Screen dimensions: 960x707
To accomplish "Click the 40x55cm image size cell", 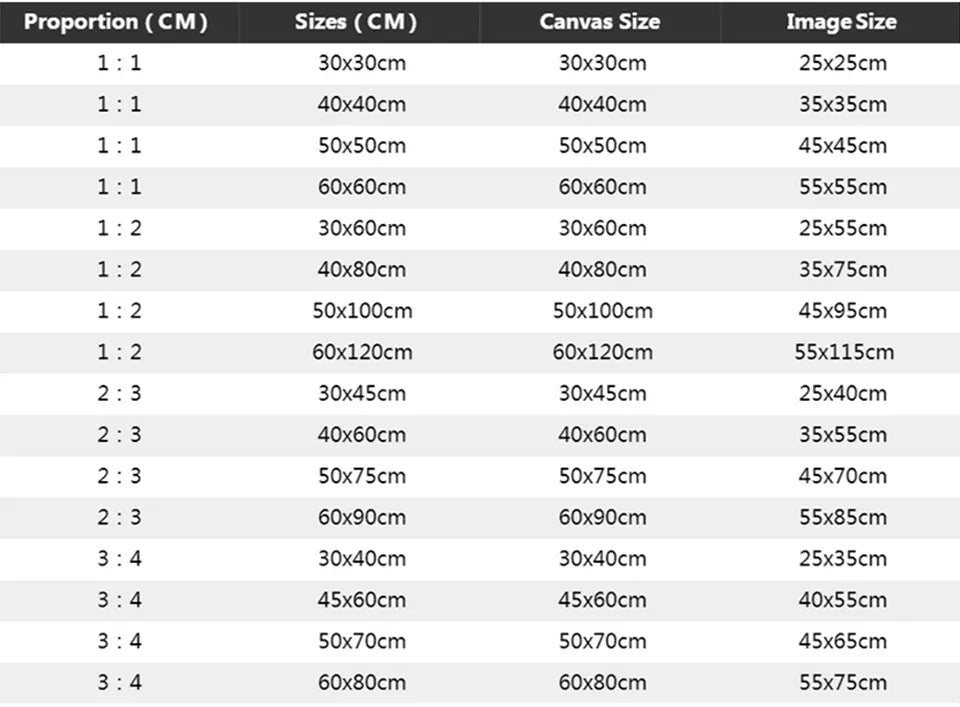I will (843, 600).
